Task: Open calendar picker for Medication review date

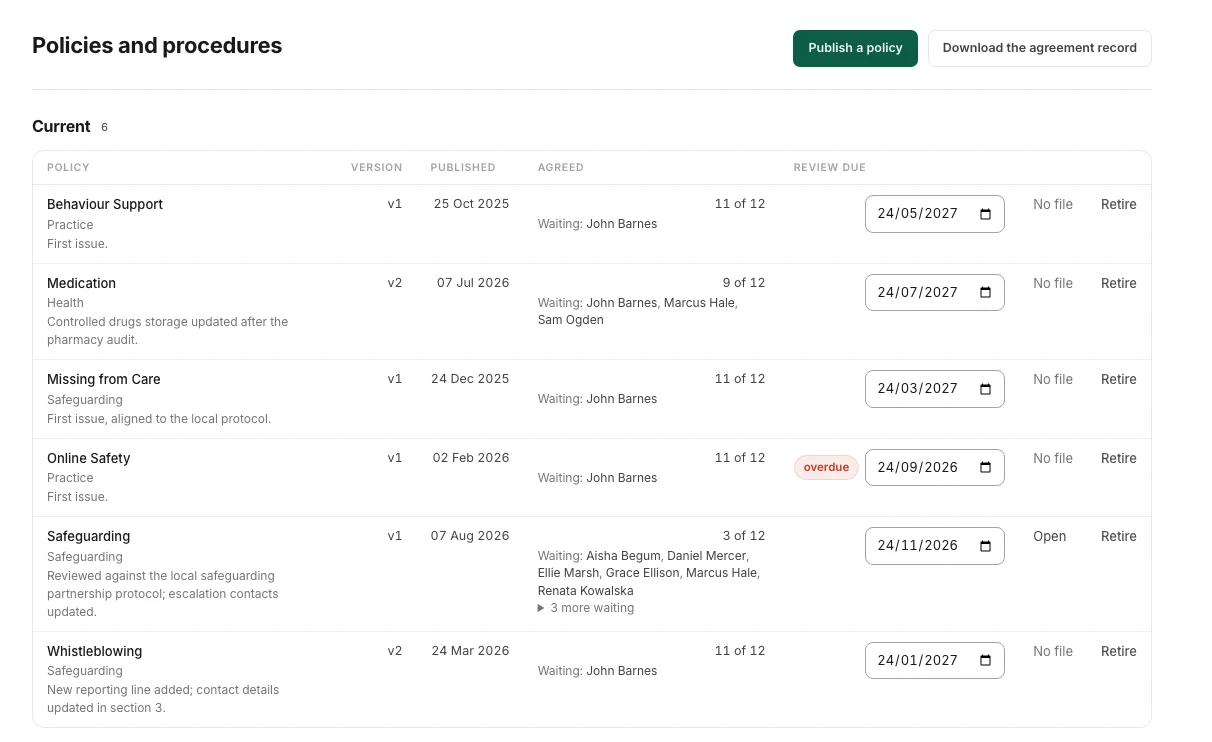Action: pos(985,293)
